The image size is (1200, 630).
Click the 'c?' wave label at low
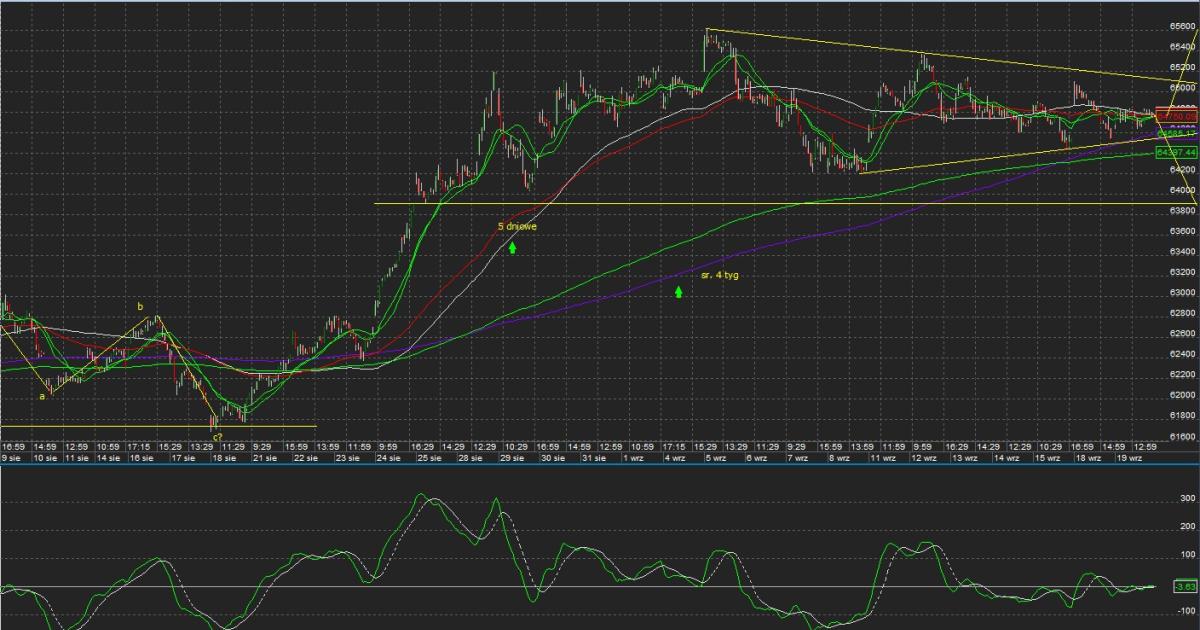pyautogui.click(x=216, y=438)
